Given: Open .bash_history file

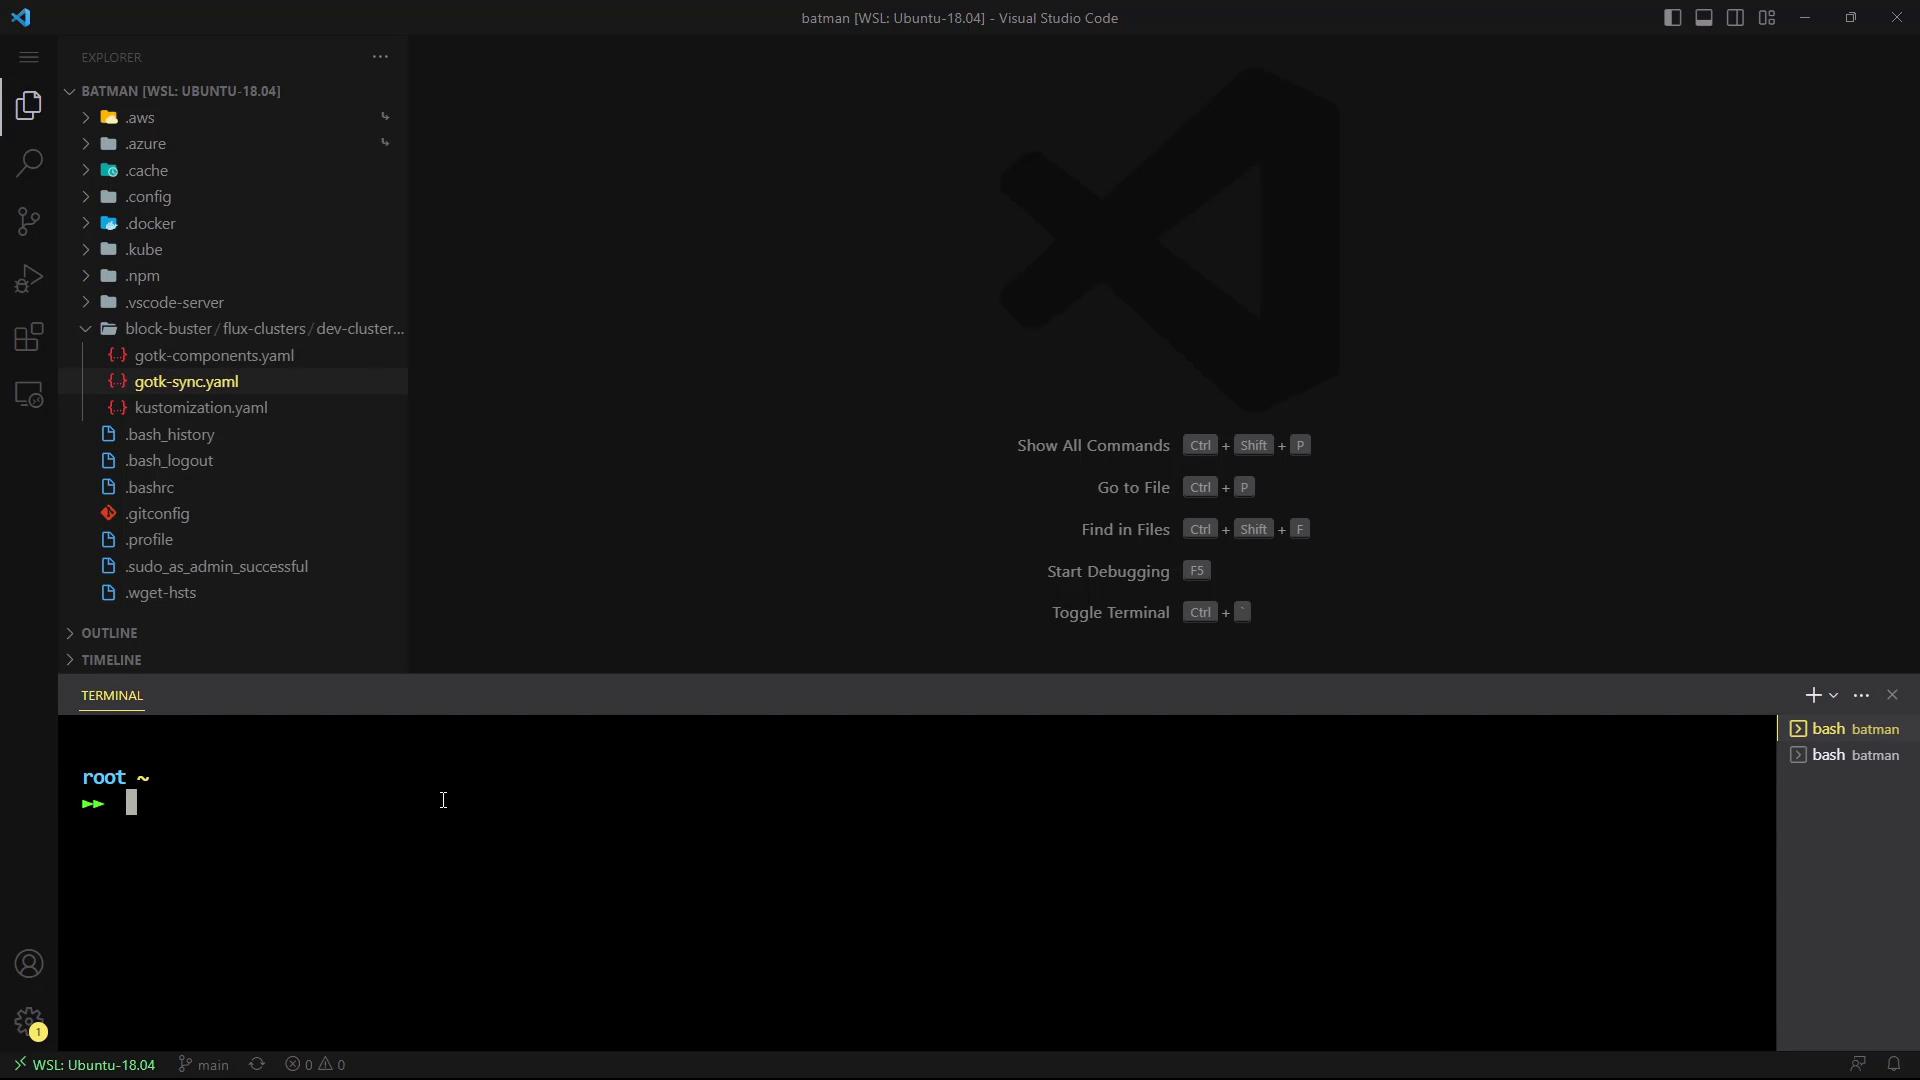Looking at the screenshot, I should point(233,434).
